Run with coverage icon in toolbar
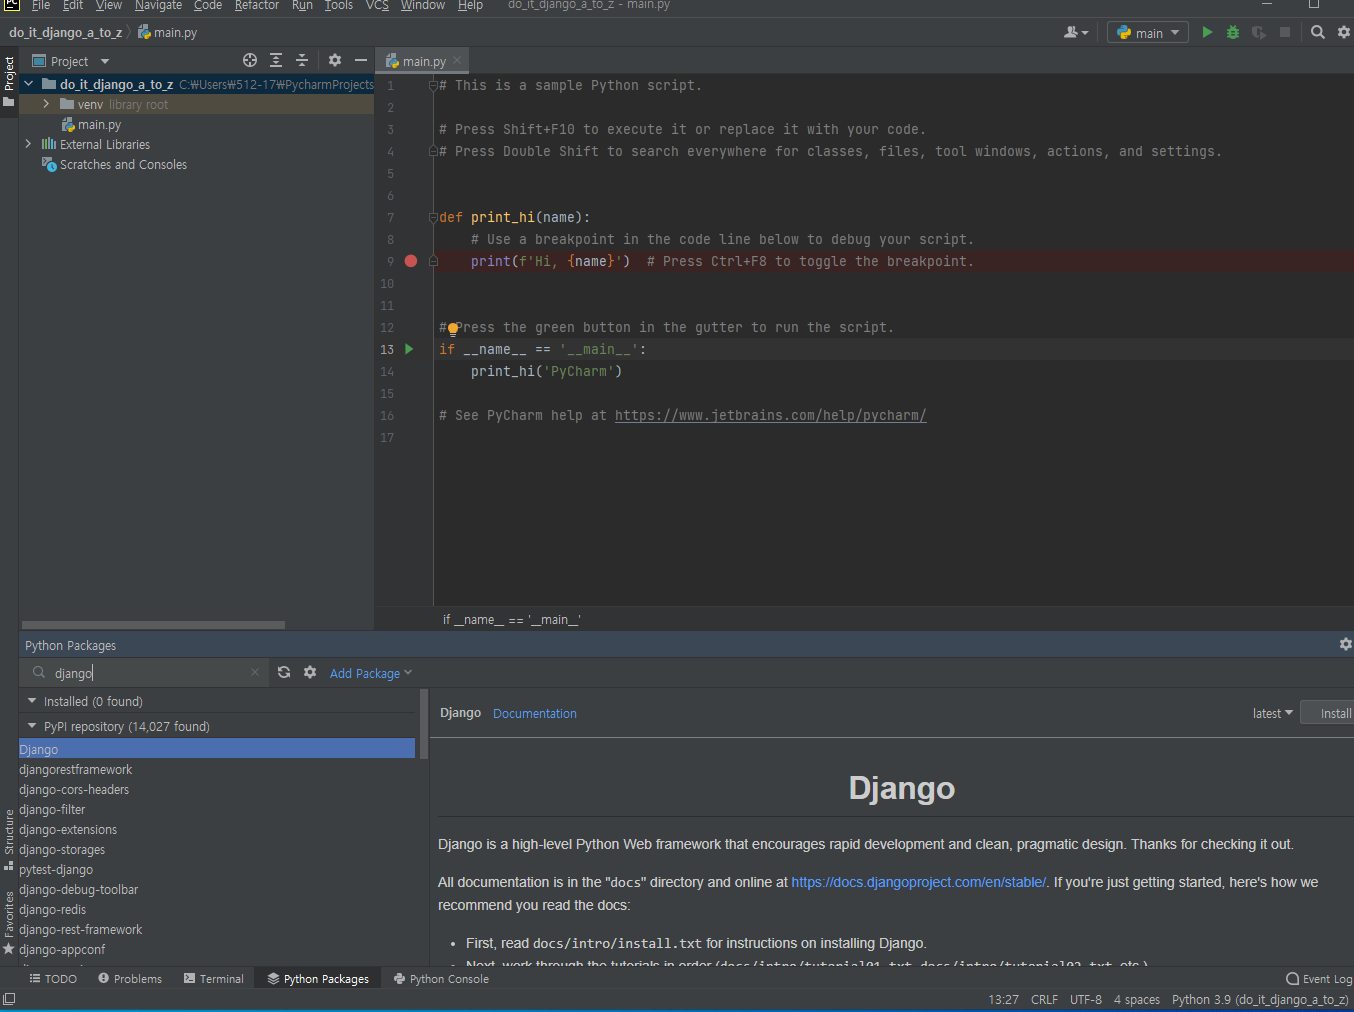The image size is (1354, 1012). (x=1259, y=33)
